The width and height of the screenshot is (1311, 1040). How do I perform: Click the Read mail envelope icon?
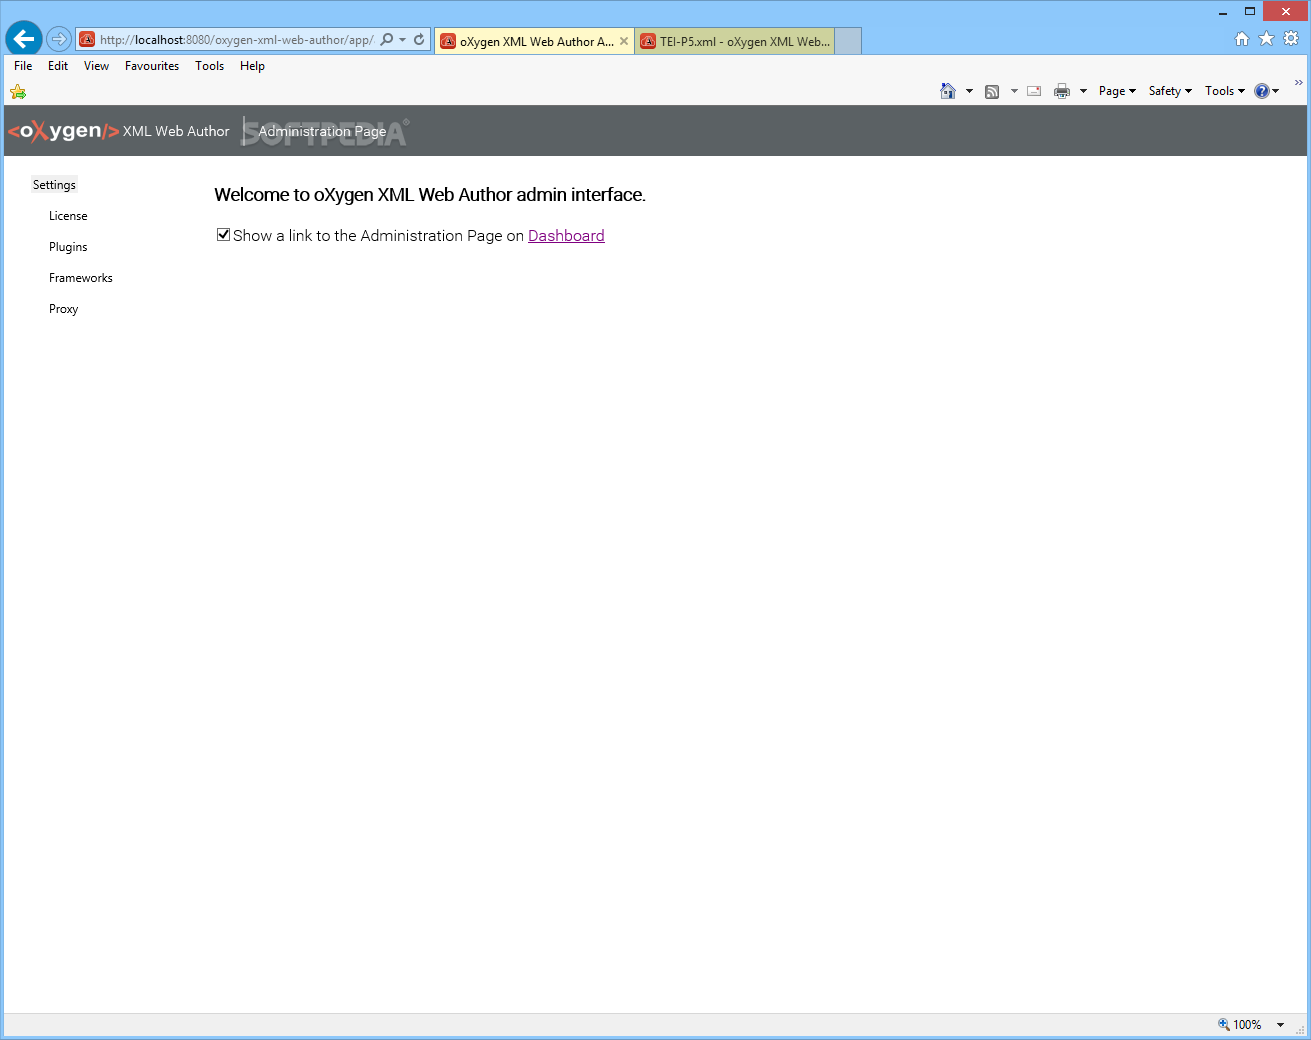(x=1034, y=91)
